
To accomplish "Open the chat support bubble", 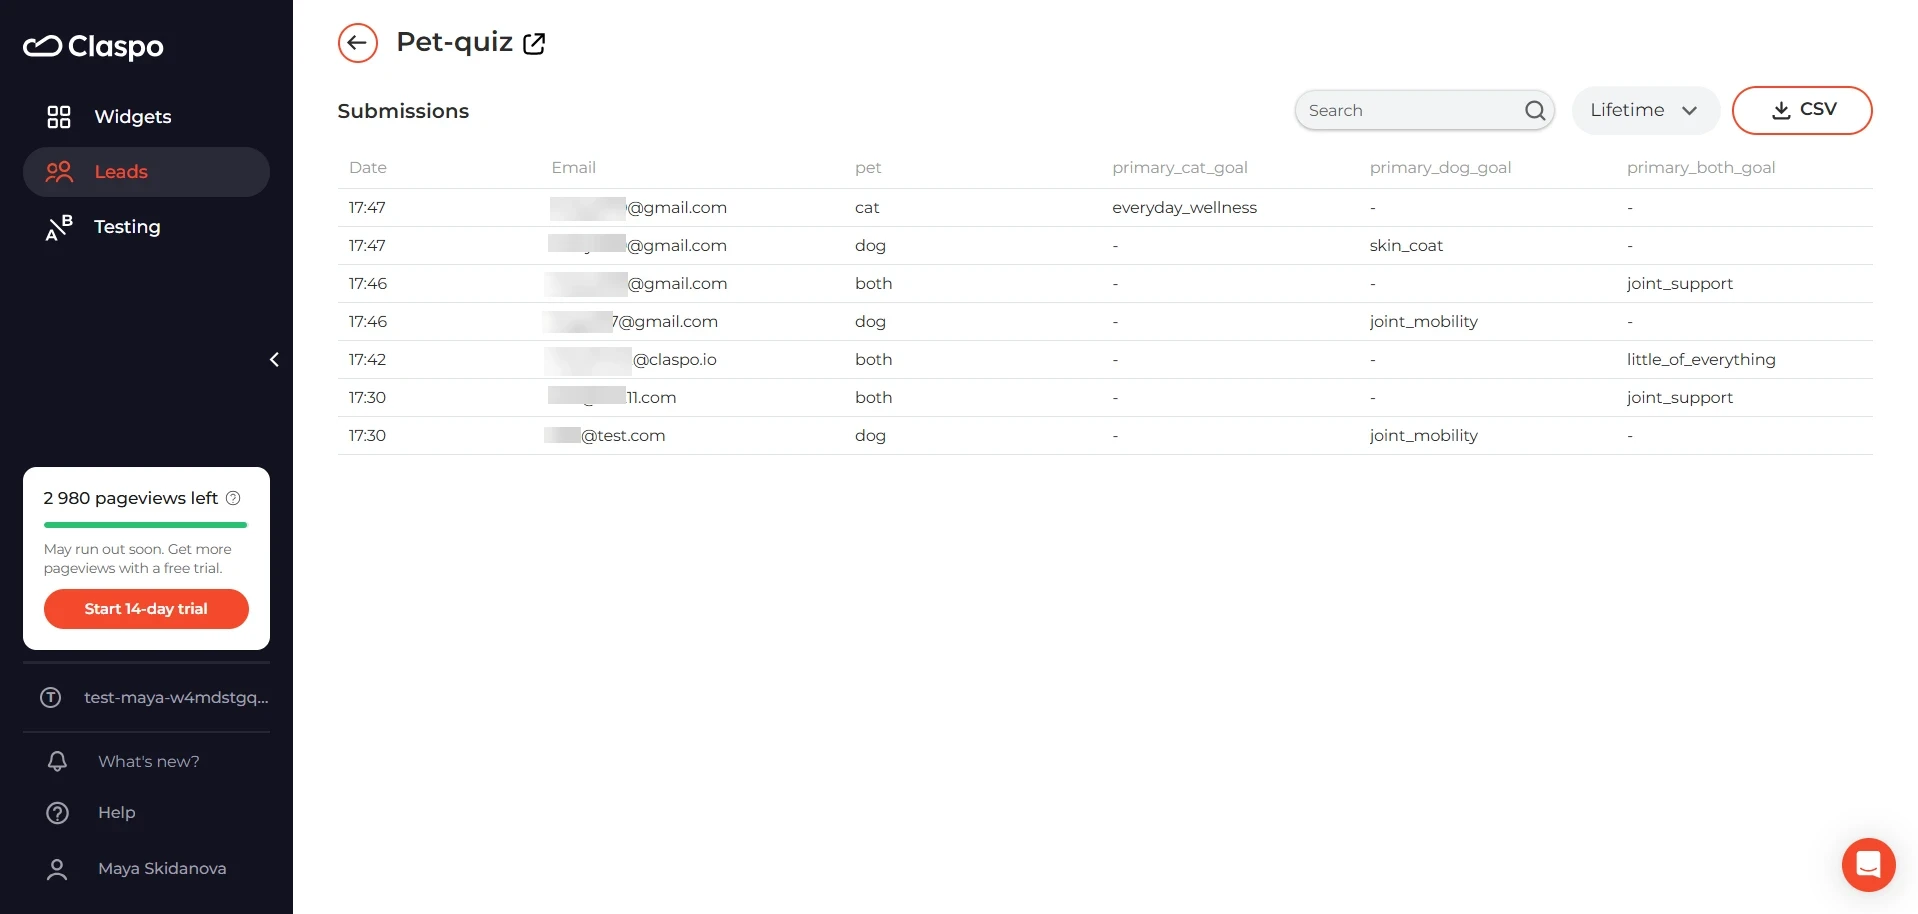I will click(1868, 864).
